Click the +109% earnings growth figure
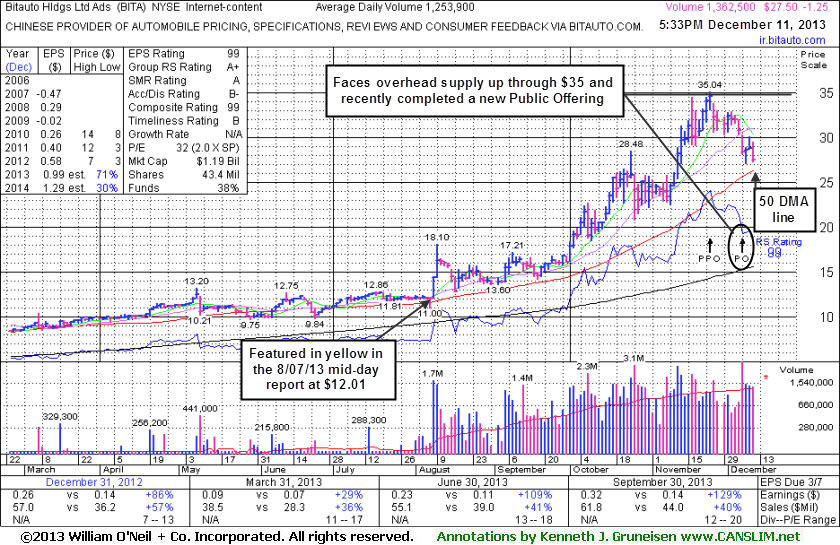840x545 pixels. tap(535, 495)
